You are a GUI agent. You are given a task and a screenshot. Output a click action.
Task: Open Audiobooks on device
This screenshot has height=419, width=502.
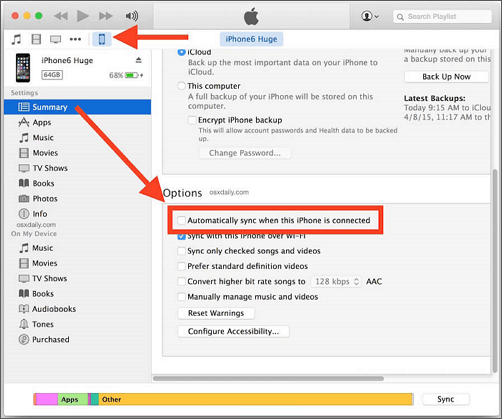(78, 309)
